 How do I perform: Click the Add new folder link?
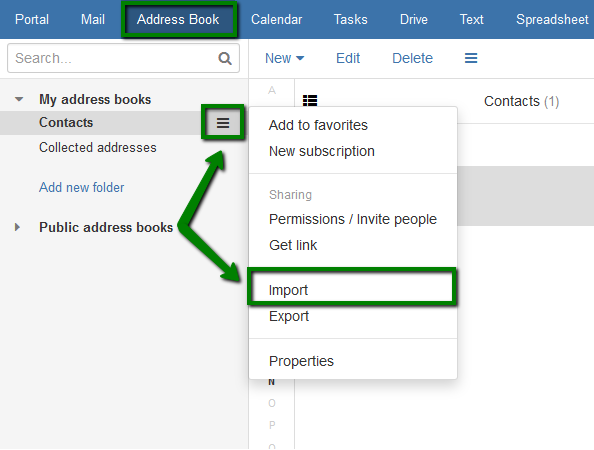pyautogui.click(x=81, y=188)
